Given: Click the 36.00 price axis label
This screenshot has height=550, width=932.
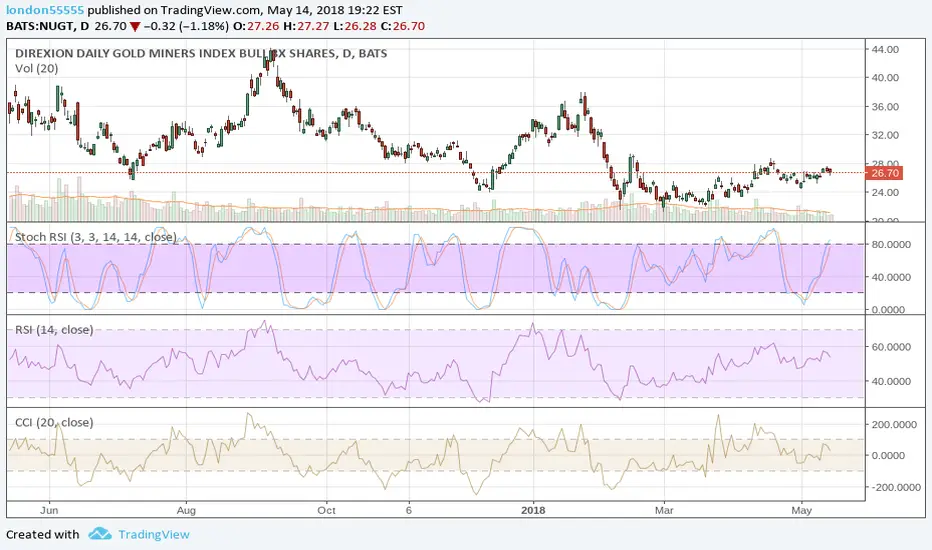Looking at the screenshot, I should click(x=885, y=107).
